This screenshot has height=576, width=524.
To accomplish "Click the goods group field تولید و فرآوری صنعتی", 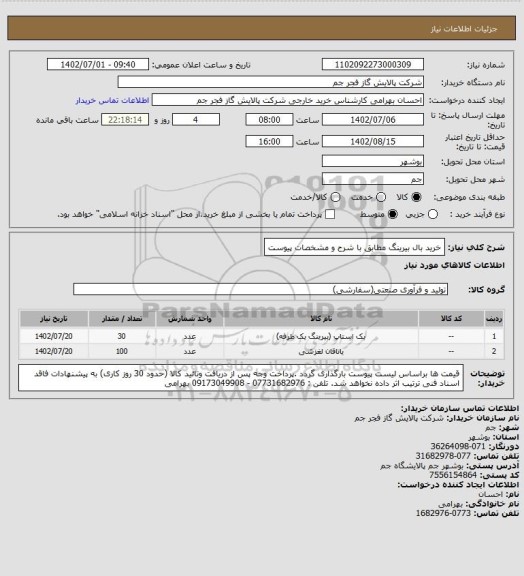I will 260,289.
